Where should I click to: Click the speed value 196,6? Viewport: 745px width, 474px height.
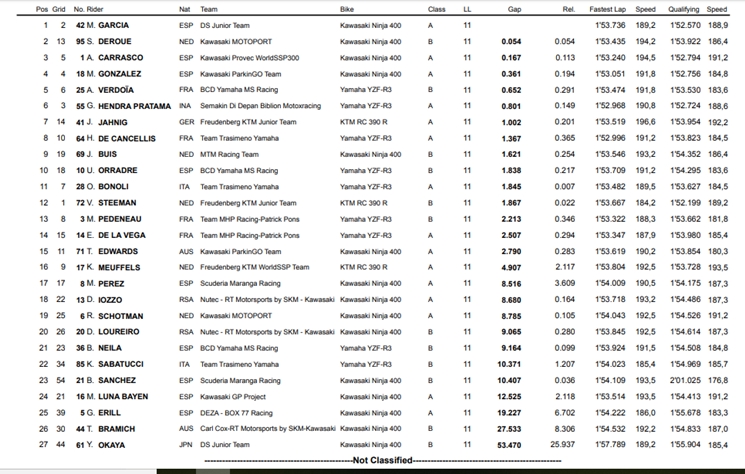[646, 122]
